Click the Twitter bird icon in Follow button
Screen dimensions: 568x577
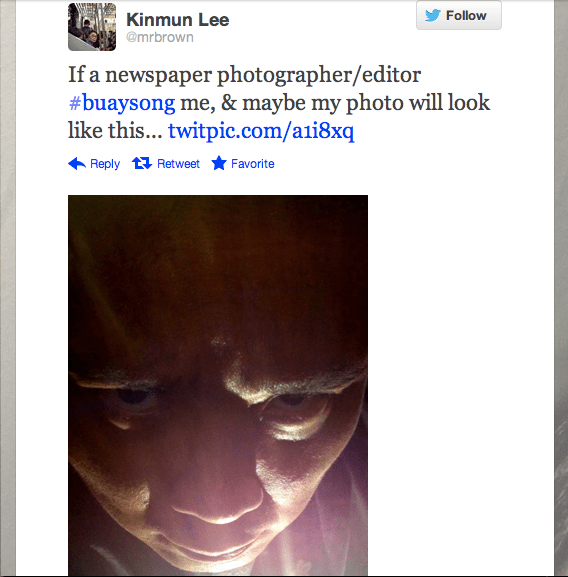(433, 15)
